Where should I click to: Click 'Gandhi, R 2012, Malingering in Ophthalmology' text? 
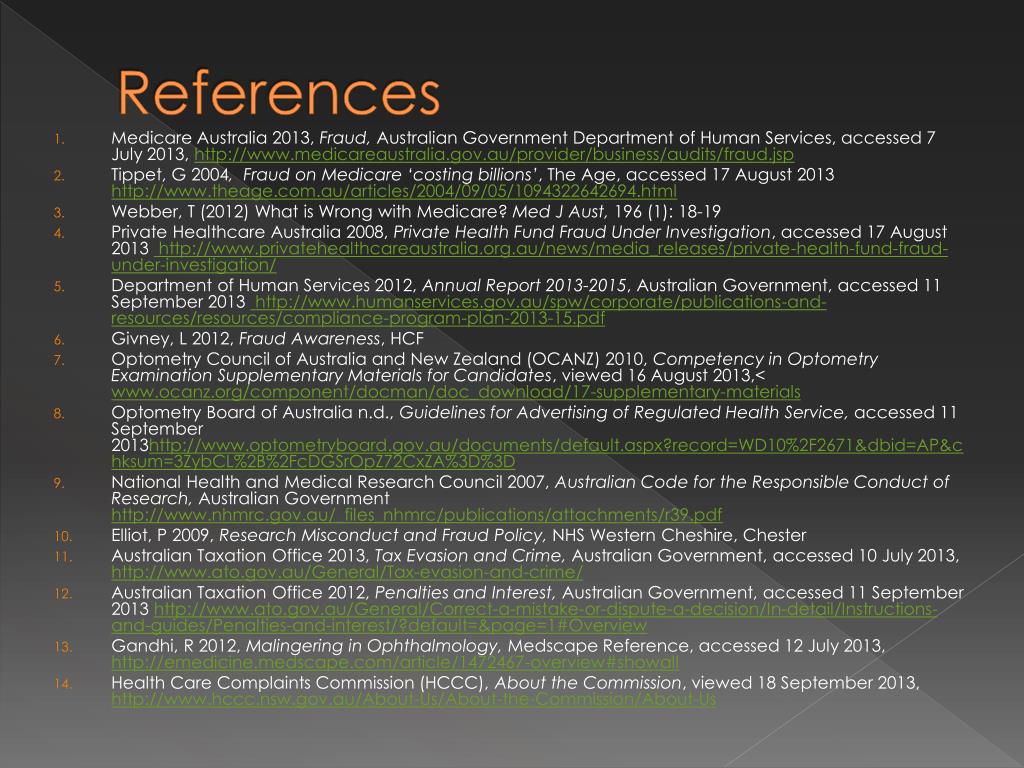304,646
